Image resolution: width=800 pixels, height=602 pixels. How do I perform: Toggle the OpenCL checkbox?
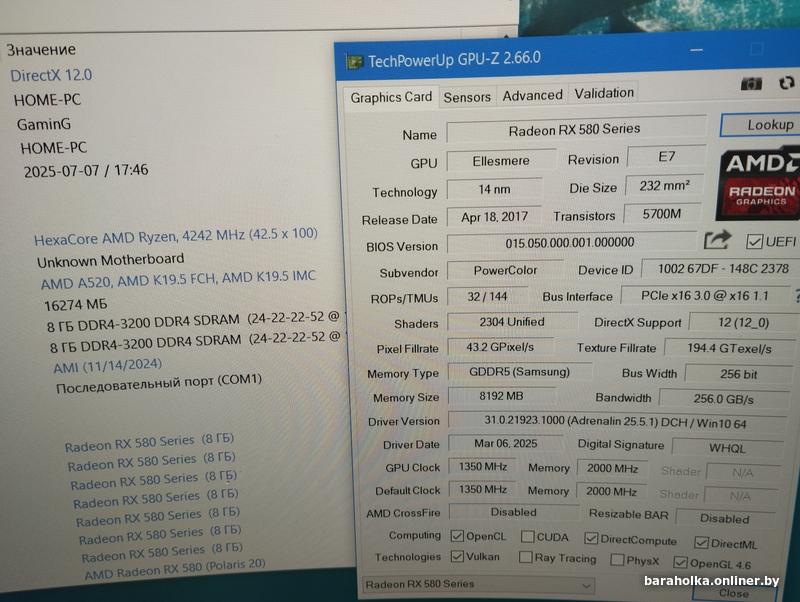click(x=457, y=536)
